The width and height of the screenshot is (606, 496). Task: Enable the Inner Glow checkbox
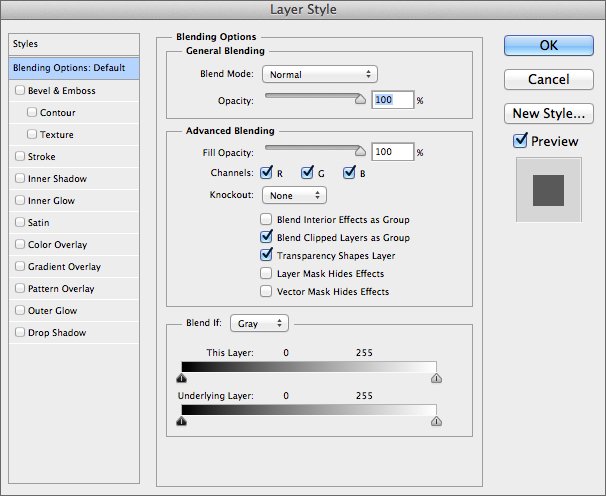pos(20,201)
